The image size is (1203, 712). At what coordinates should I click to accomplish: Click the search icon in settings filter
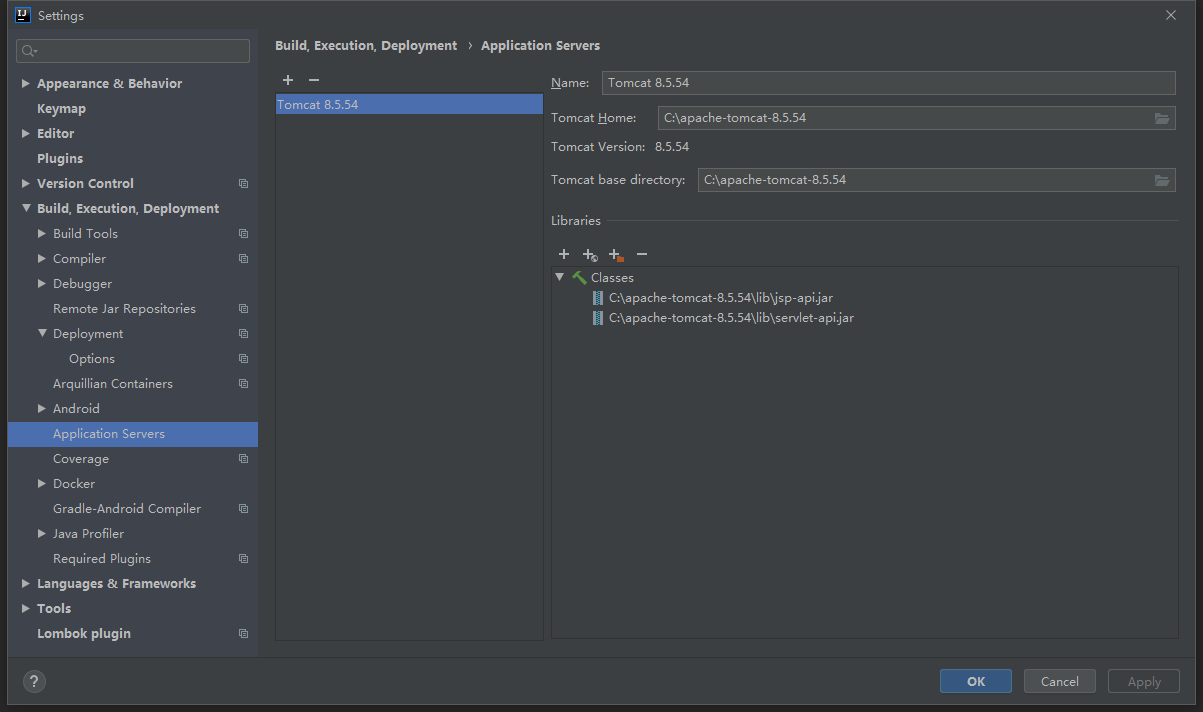(29, 51)
